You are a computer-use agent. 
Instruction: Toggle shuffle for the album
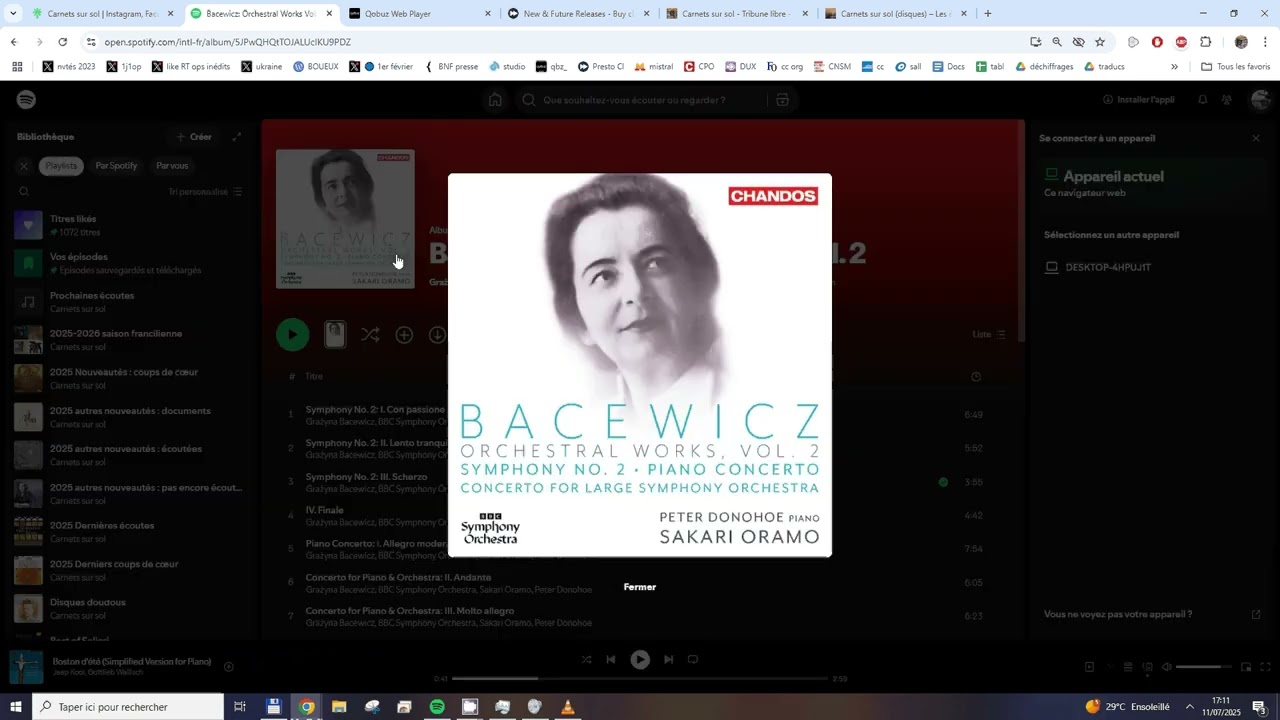tap(370, 335)
